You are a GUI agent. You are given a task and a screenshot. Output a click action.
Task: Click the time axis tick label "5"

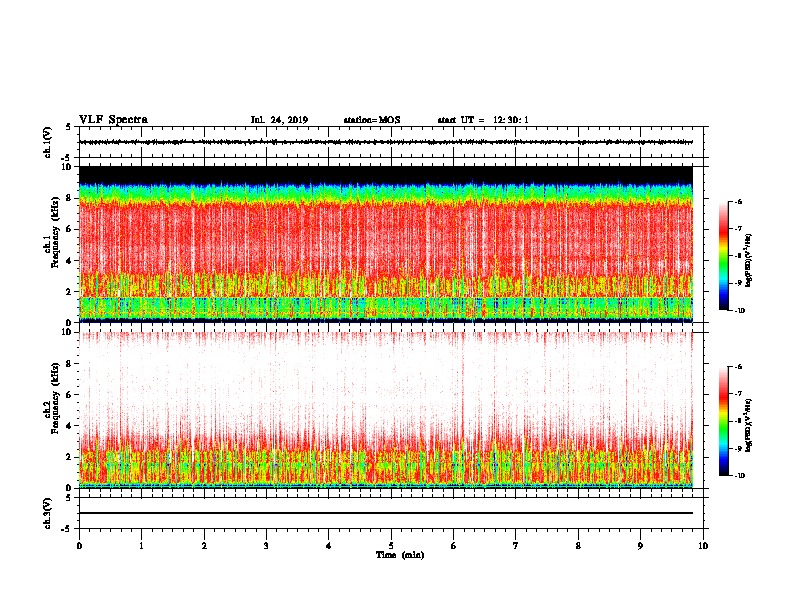pos(391,546)
